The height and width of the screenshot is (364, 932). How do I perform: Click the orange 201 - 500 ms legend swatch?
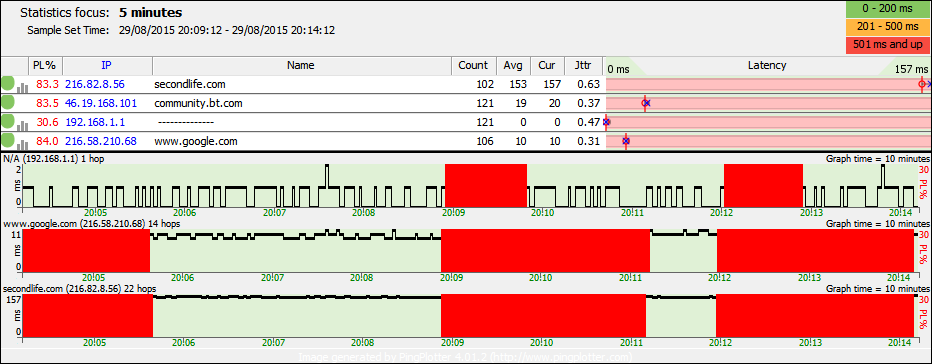click(x=887, y=27)
